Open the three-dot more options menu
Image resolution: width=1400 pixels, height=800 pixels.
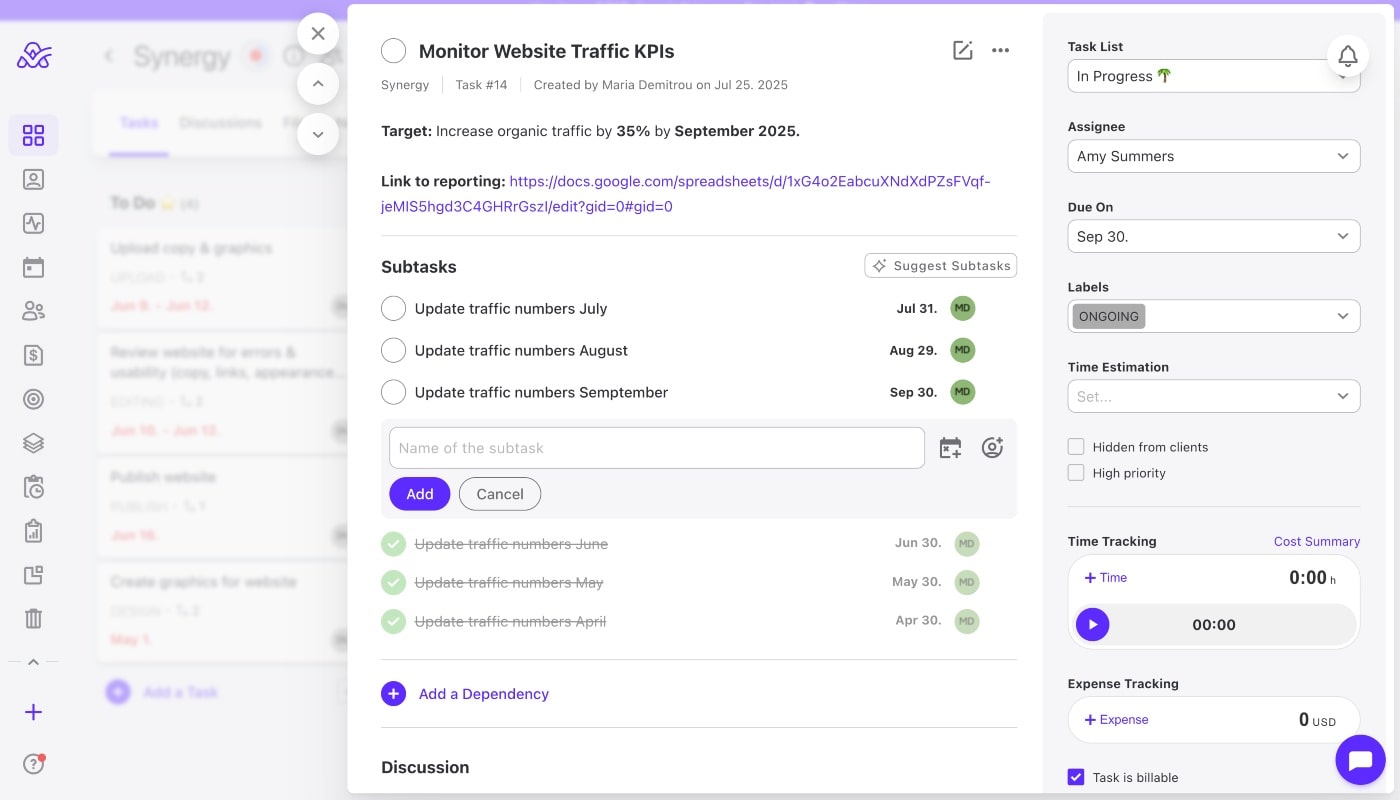coord(1000,51)
